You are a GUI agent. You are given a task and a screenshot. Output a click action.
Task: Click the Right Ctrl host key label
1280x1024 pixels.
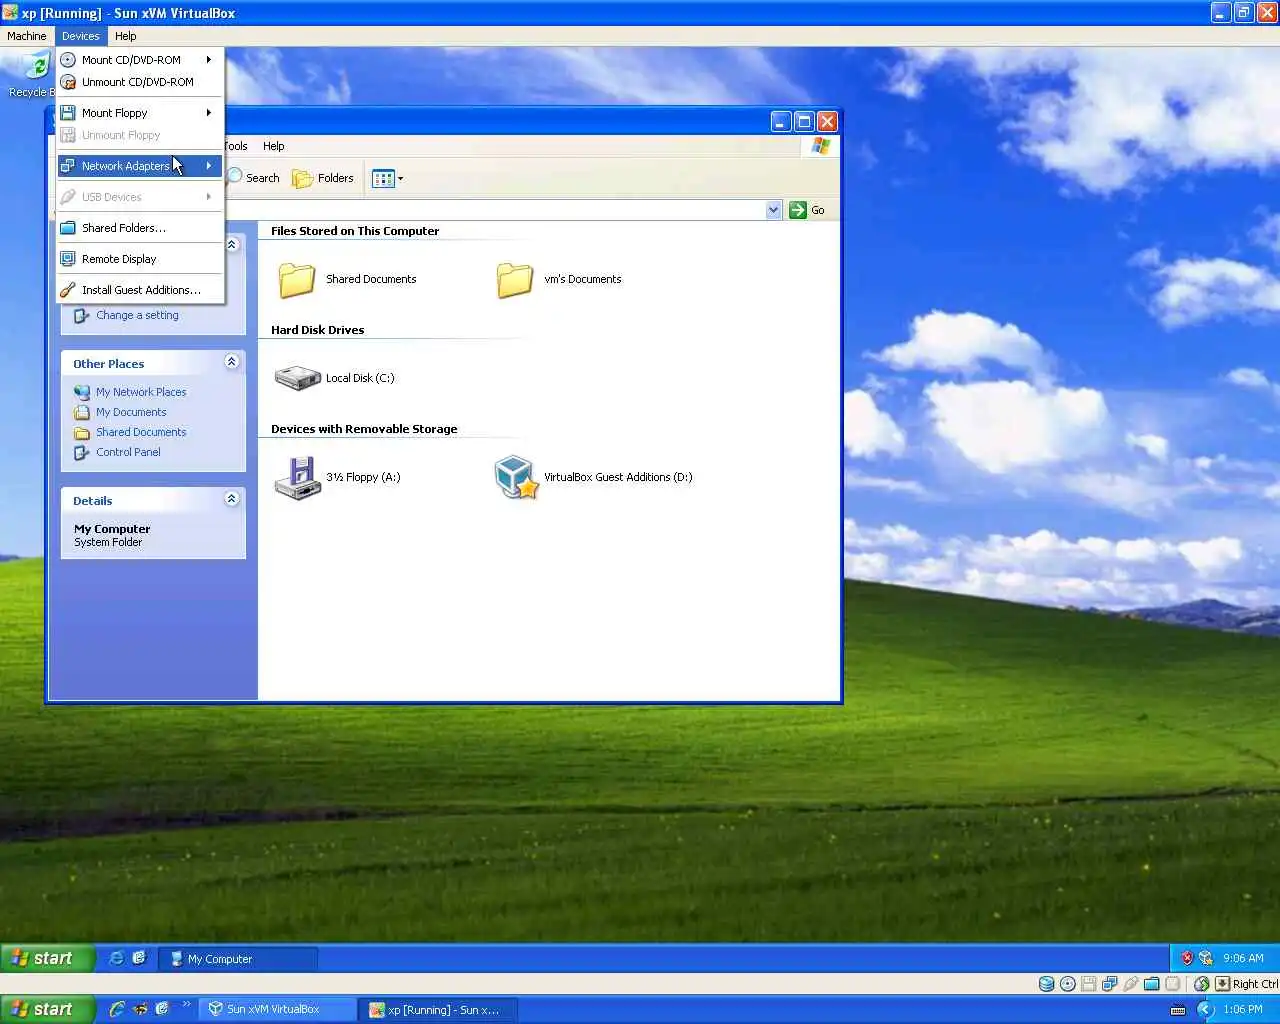[1255, 984]
